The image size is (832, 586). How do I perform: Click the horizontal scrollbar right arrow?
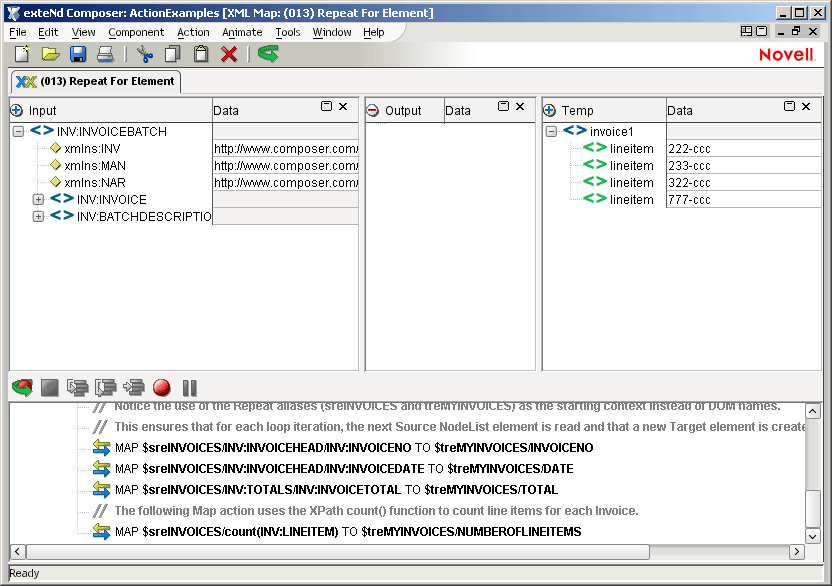click(796, 551)
